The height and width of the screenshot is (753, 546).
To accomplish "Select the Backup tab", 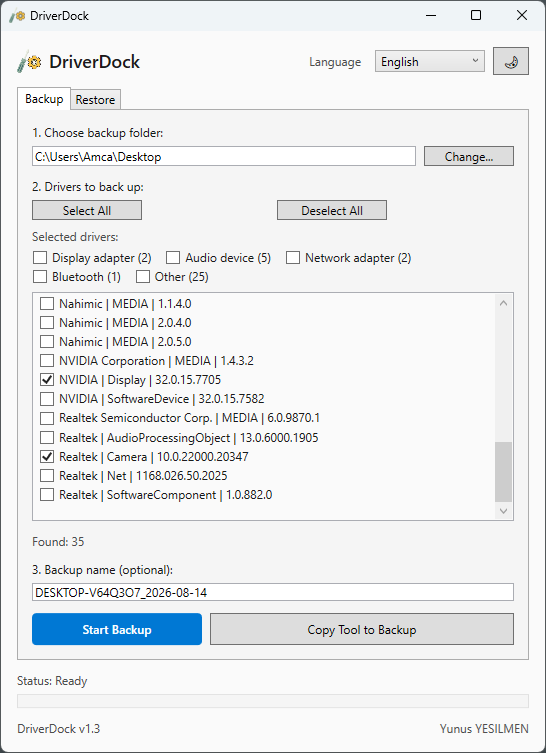I will pyautogui.click(x=44, y=99).
